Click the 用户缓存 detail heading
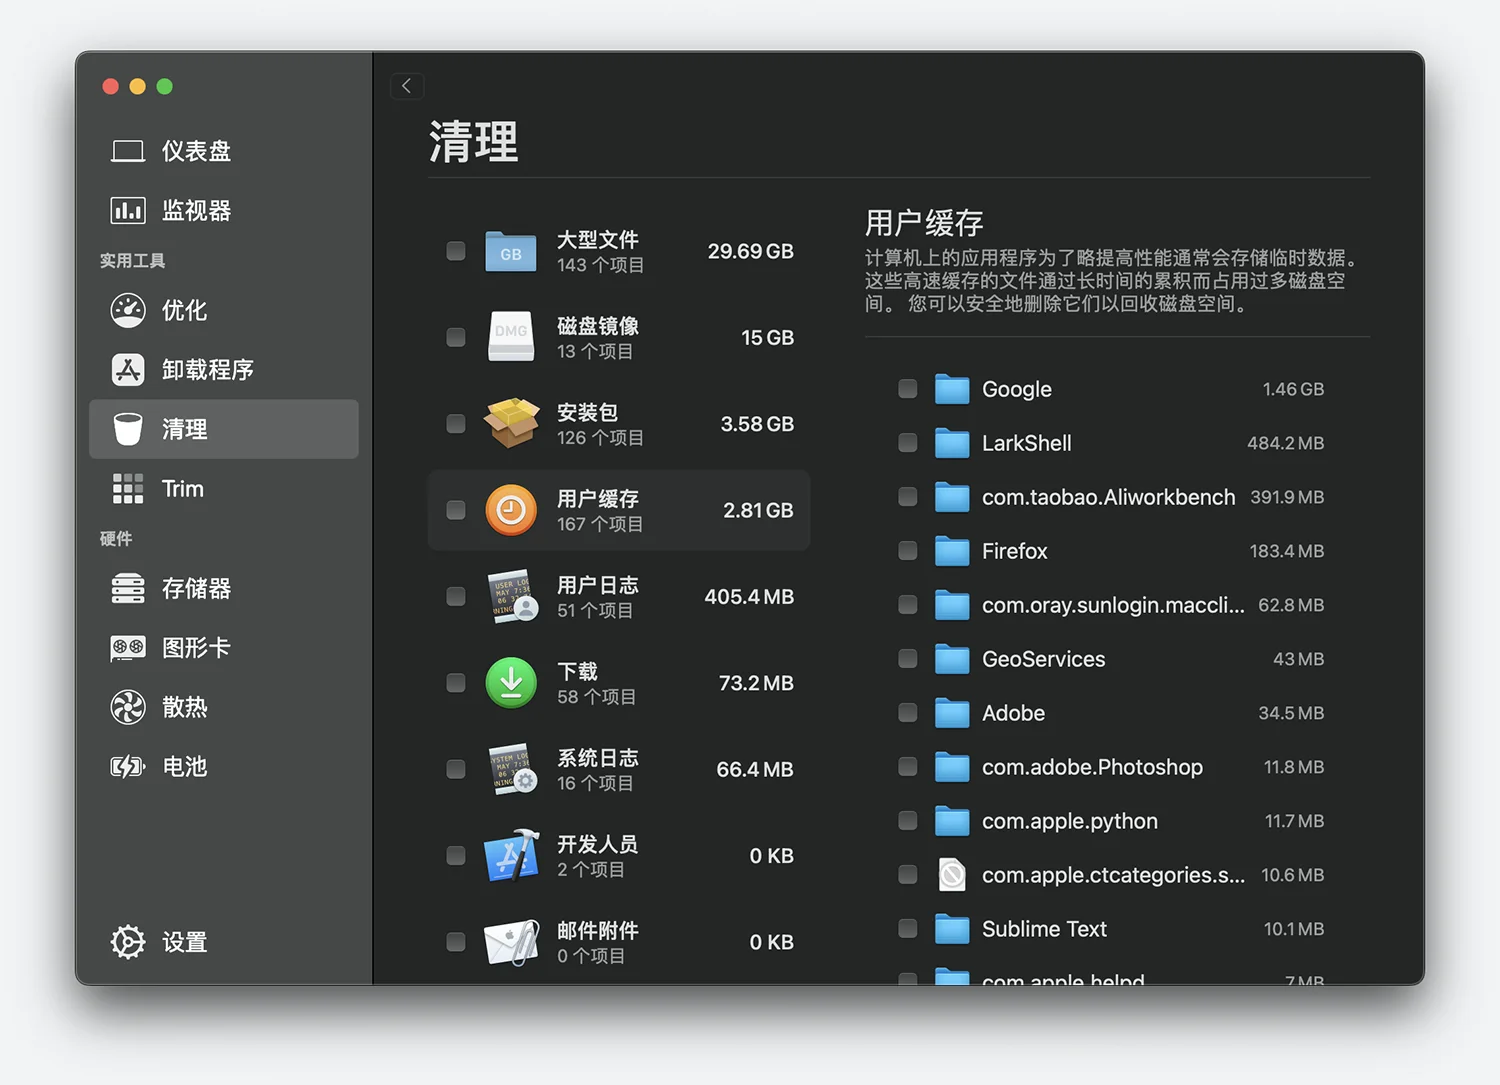Image resolution: width=1500 pixels, height=1085 pixels. coord(924,222)
